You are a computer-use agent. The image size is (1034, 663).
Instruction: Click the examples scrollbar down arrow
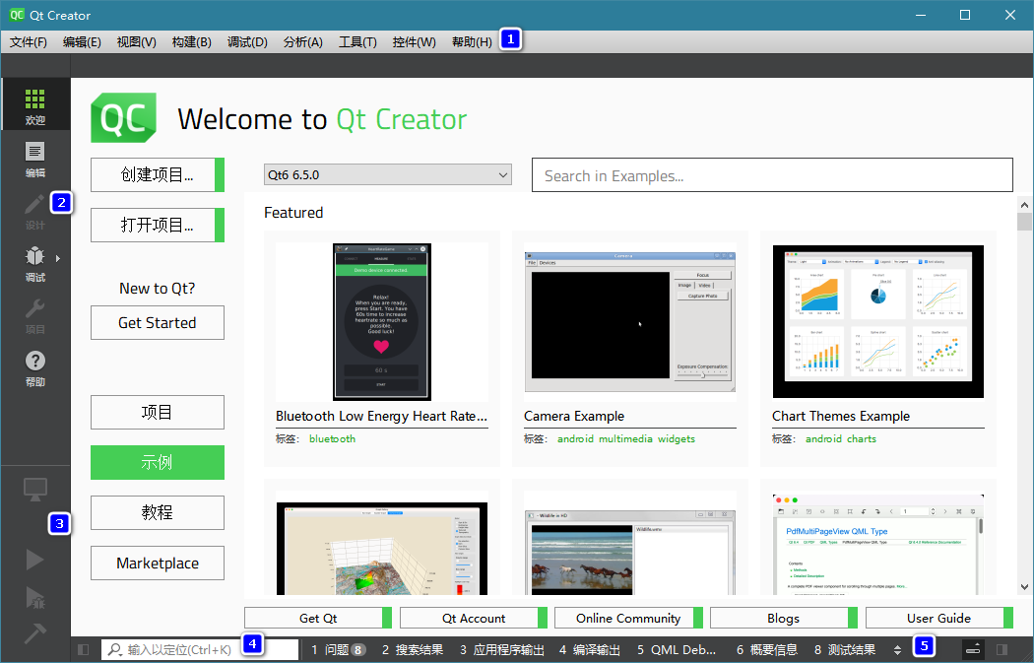click(1024, 586)
